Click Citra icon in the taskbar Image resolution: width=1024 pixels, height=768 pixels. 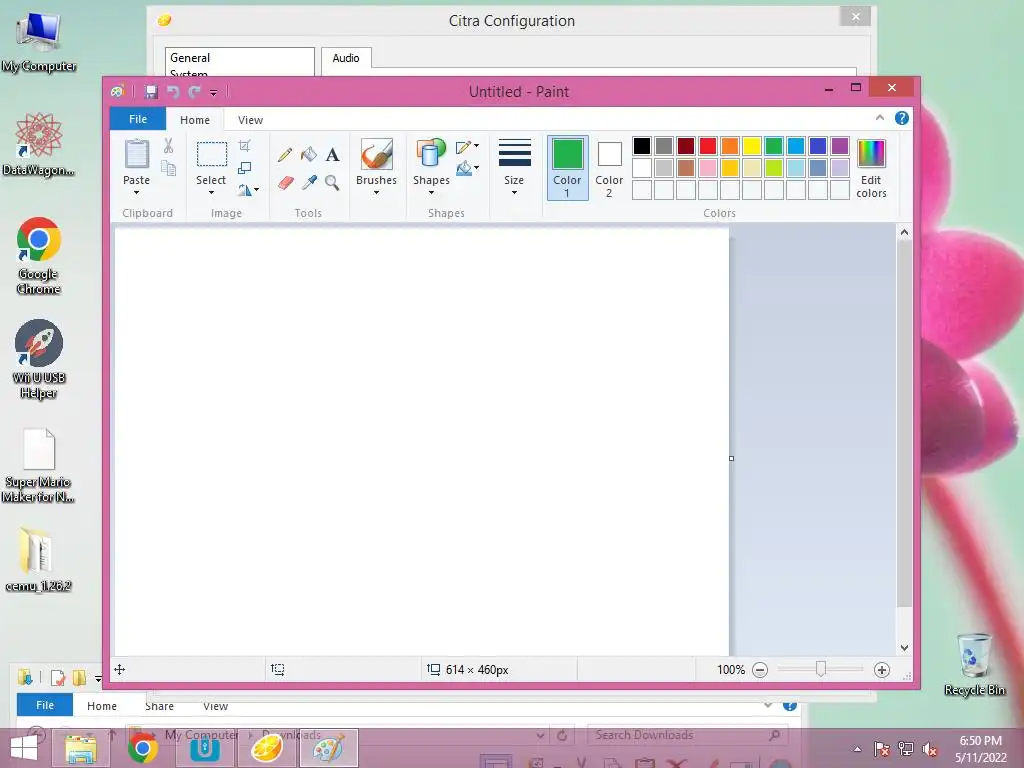click(x=268, y=748)
